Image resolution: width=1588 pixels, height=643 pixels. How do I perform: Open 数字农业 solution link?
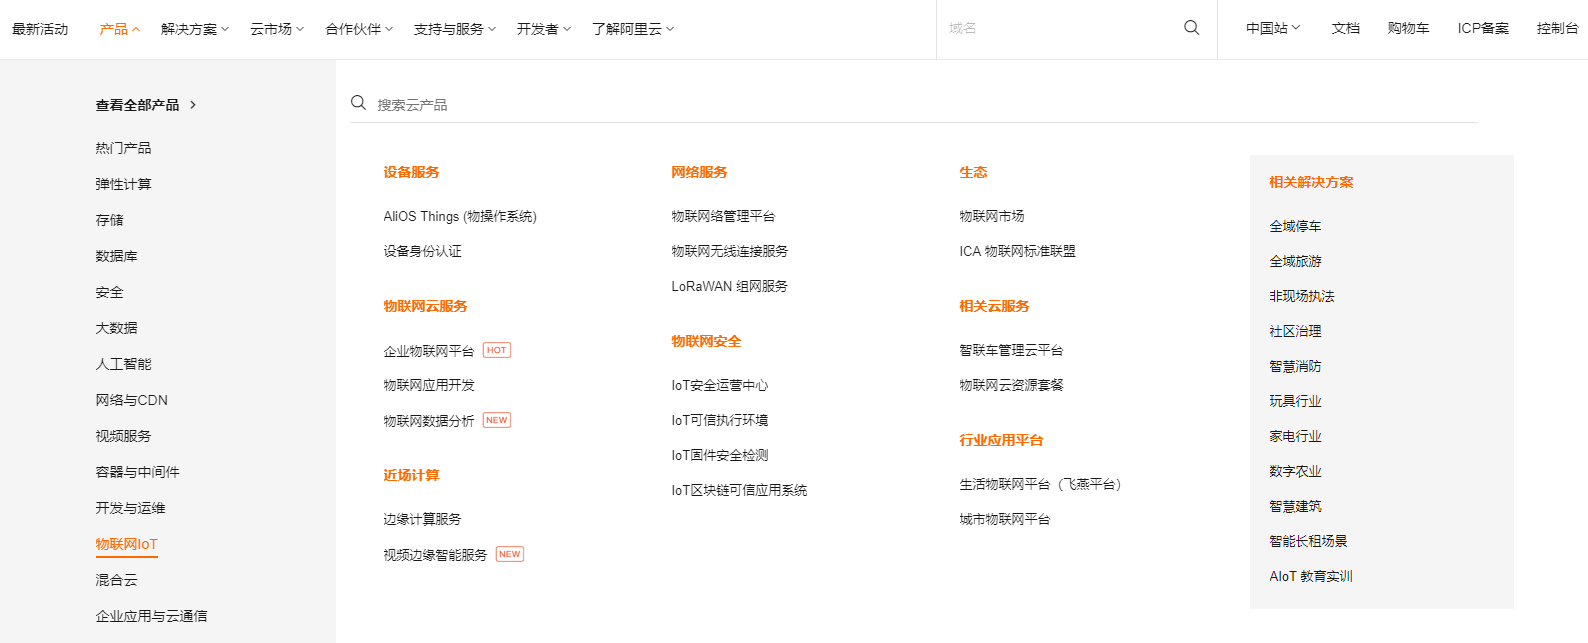point(1296,471)
